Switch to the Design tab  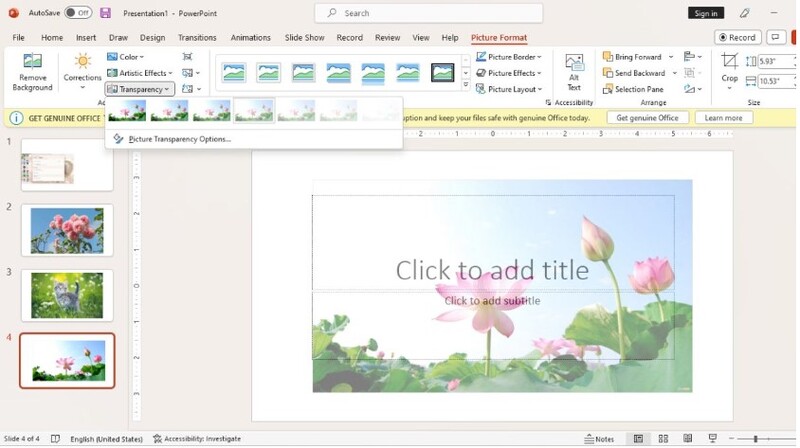[x=152, y=38]
